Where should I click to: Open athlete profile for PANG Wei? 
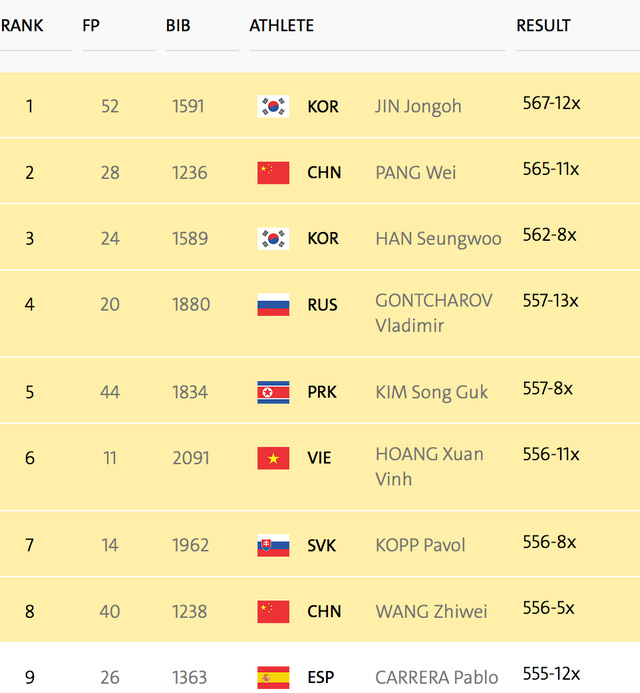[415, 173]
